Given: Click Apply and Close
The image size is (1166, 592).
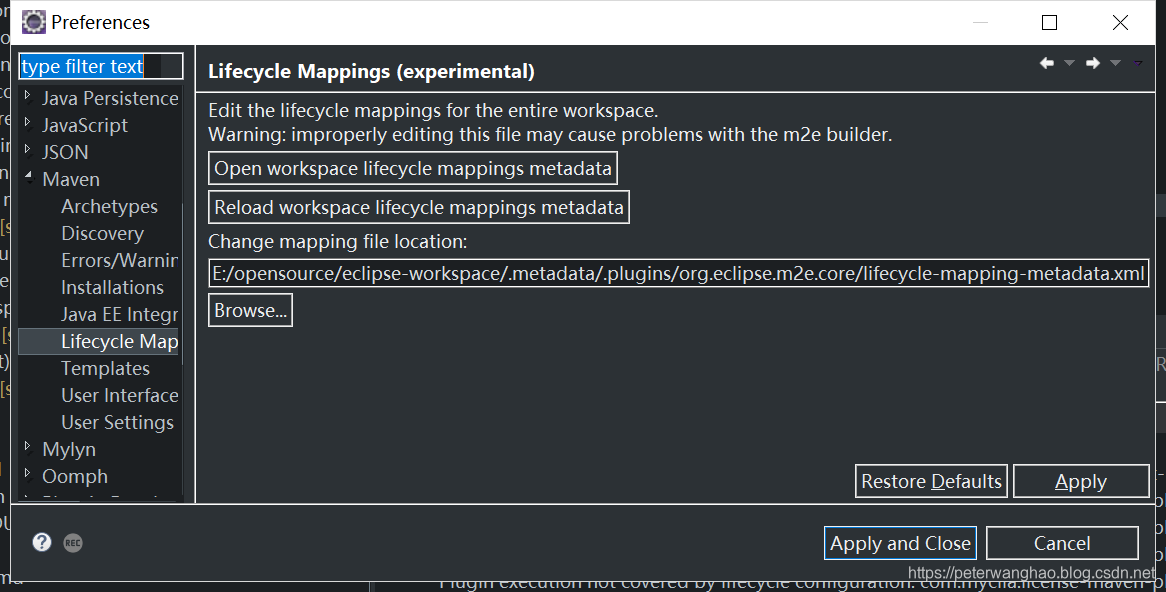Looking at the screenshot, I should tap(900, 543).
